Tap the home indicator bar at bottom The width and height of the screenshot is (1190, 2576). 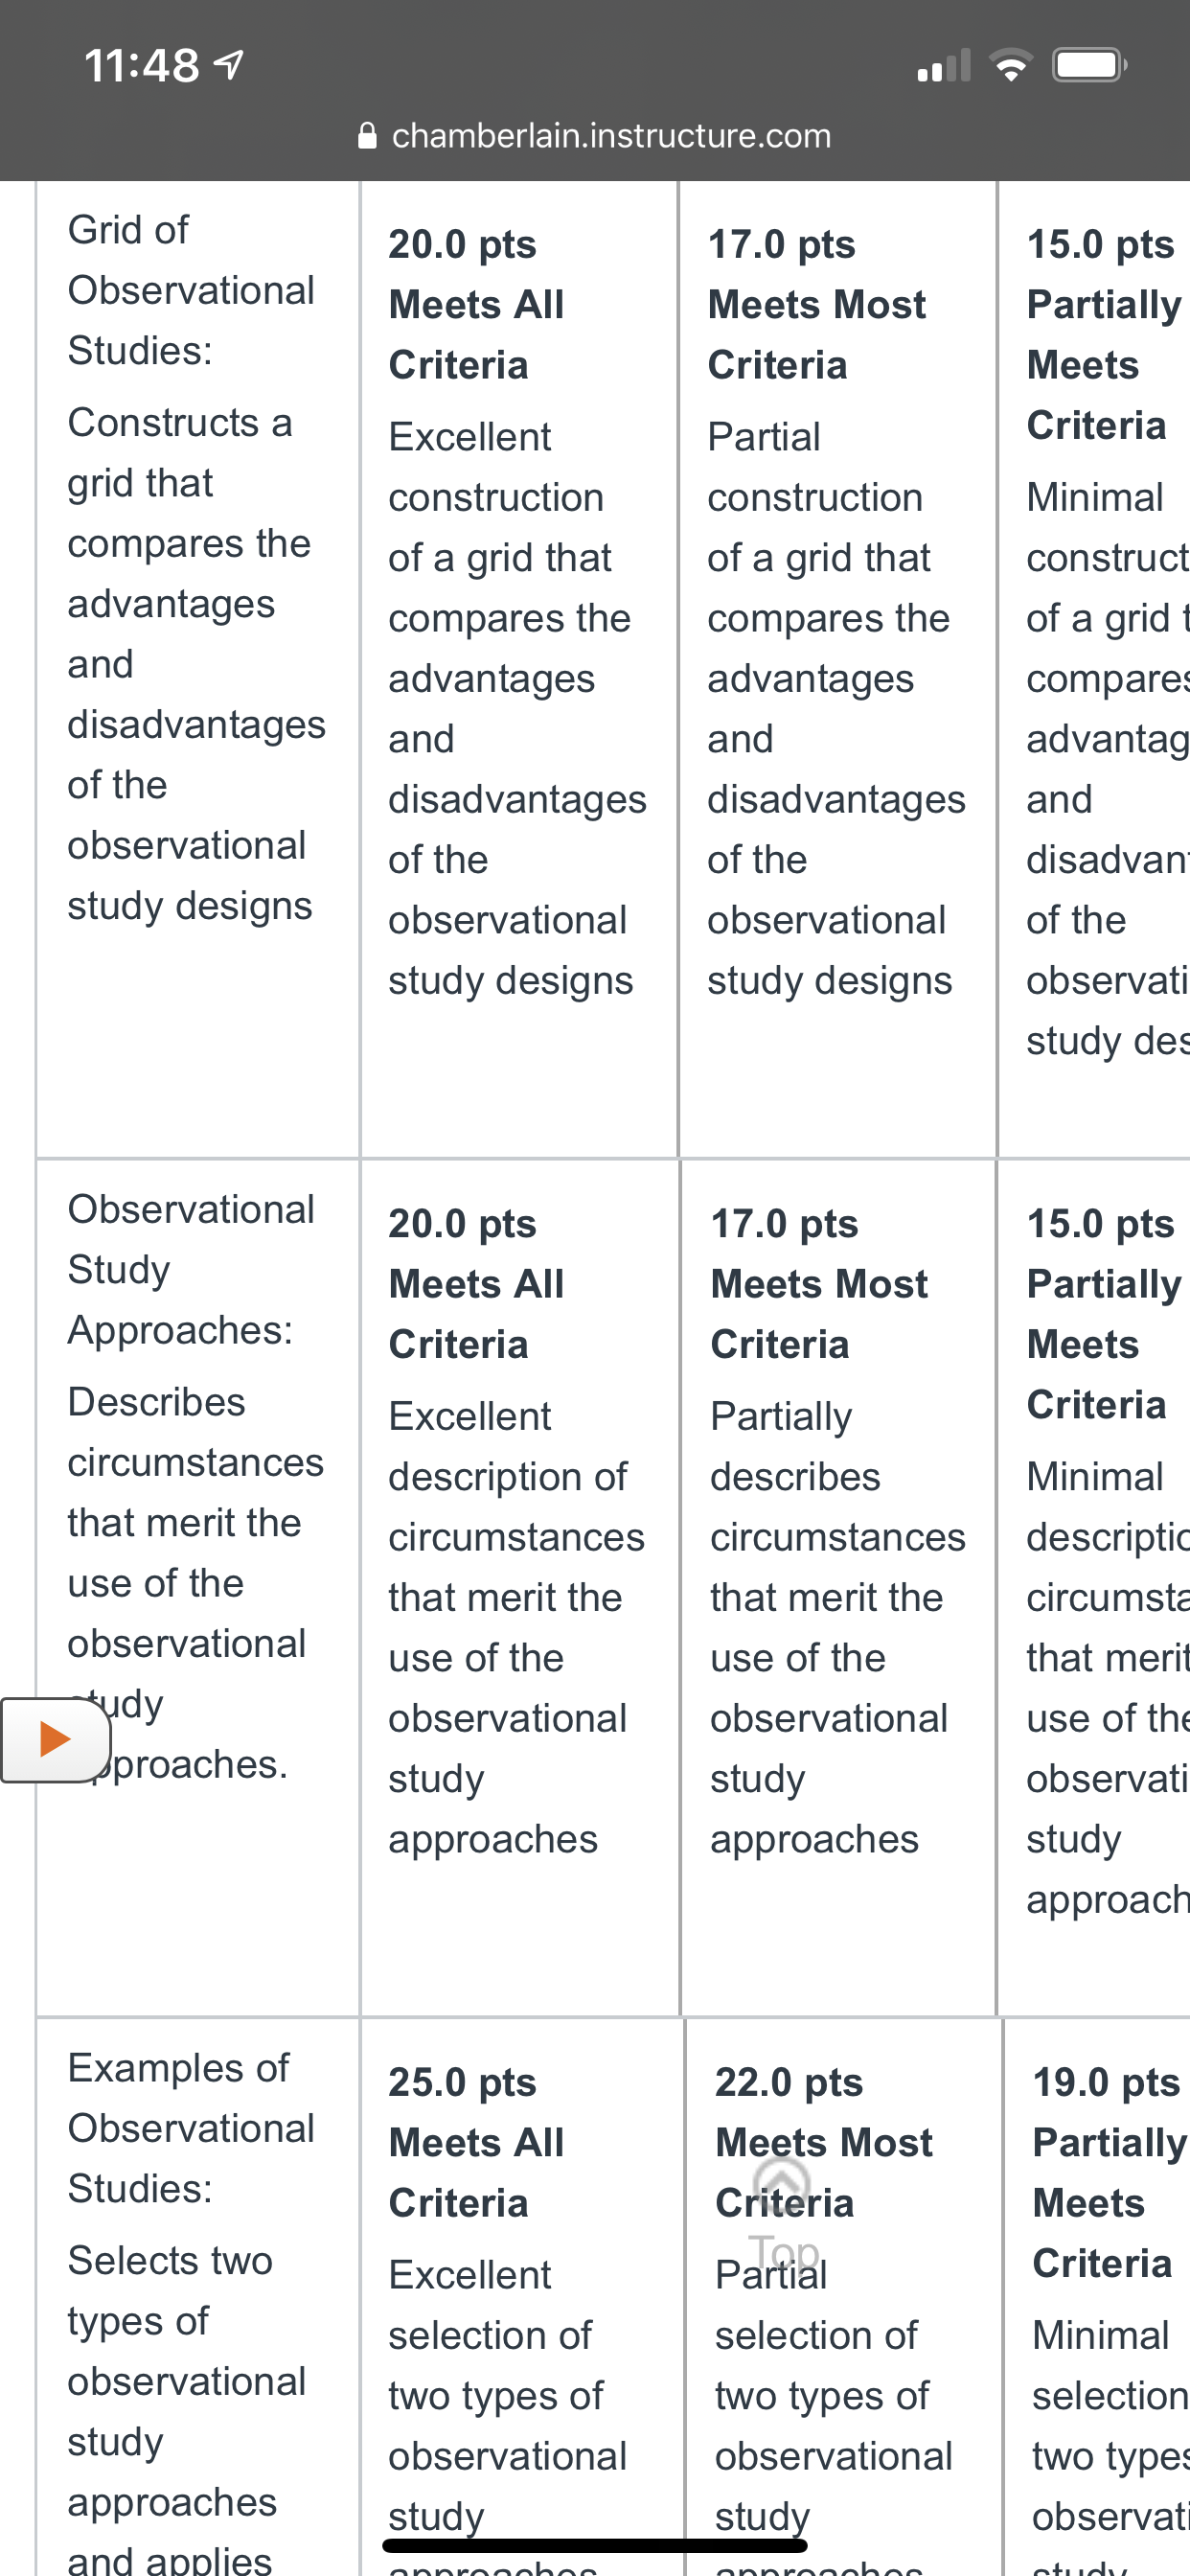pos(595,2545)
